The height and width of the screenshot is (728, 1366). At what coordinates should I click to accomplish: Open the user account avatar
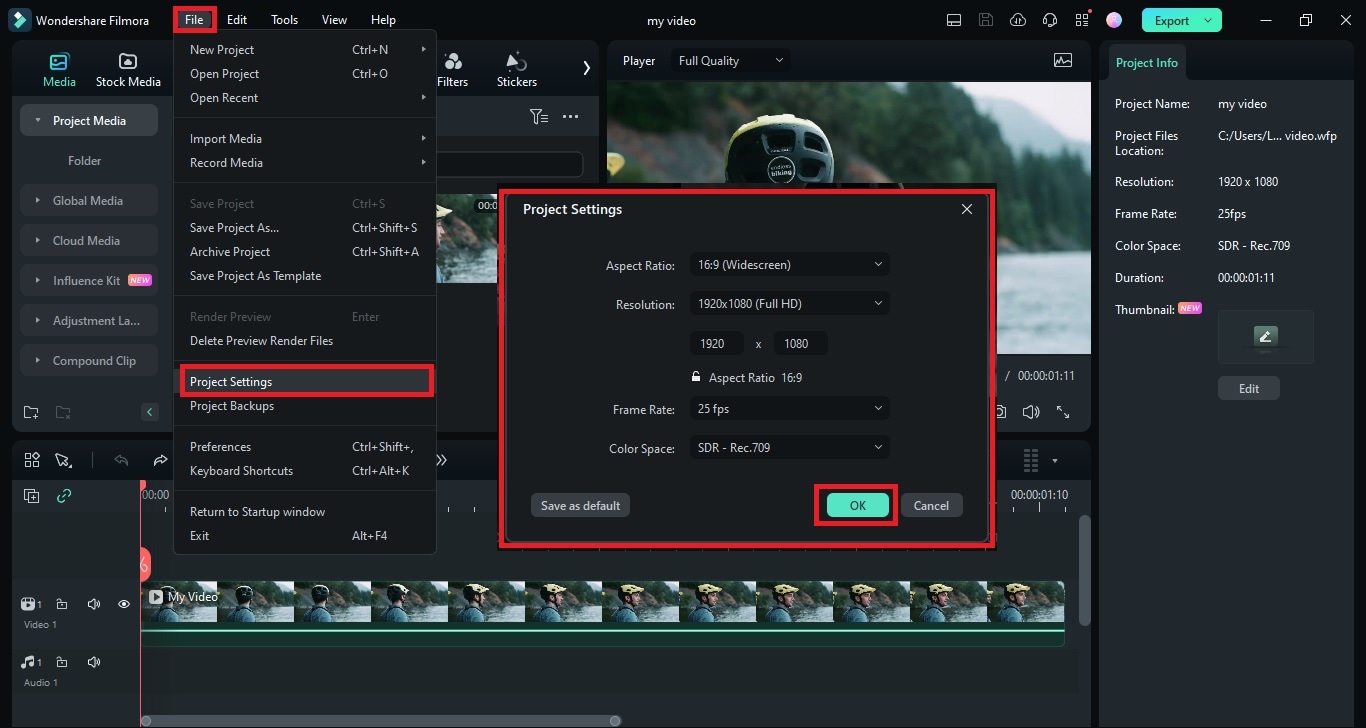1114,20
